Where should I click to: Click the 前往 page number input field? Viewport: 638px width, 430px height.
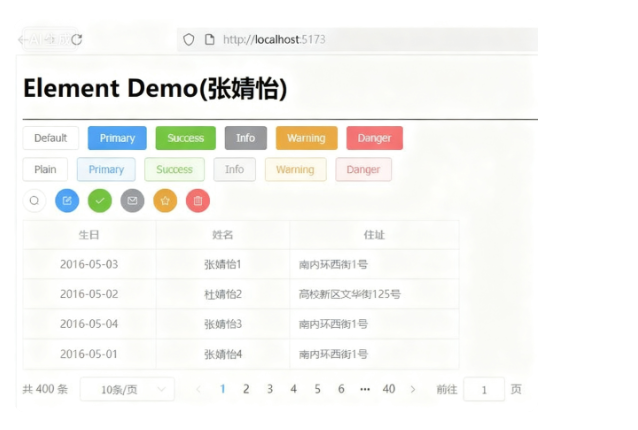click(484, 389)
